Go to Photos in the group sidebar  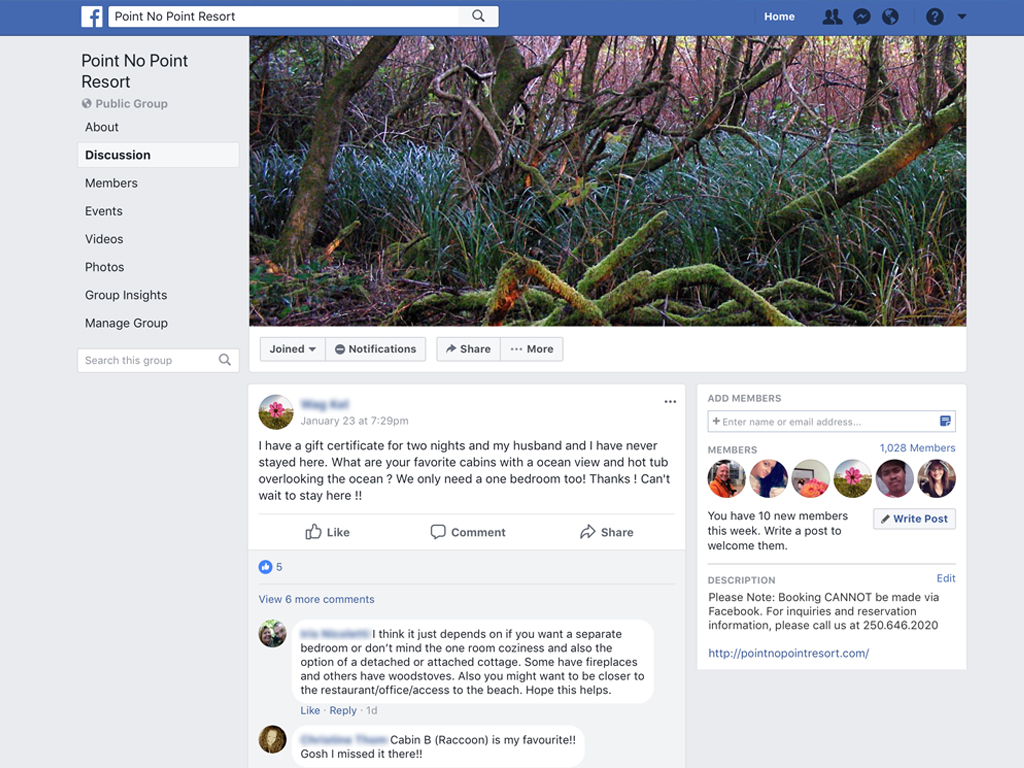pos(104,267)
